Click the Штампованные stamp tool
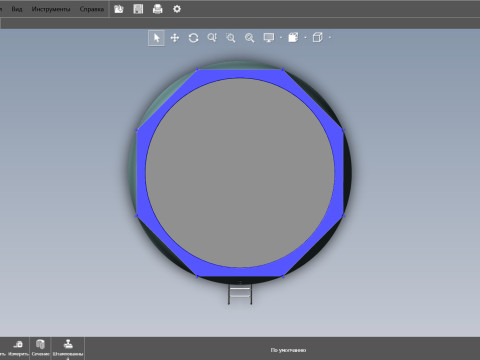 (x=68, y=348)
